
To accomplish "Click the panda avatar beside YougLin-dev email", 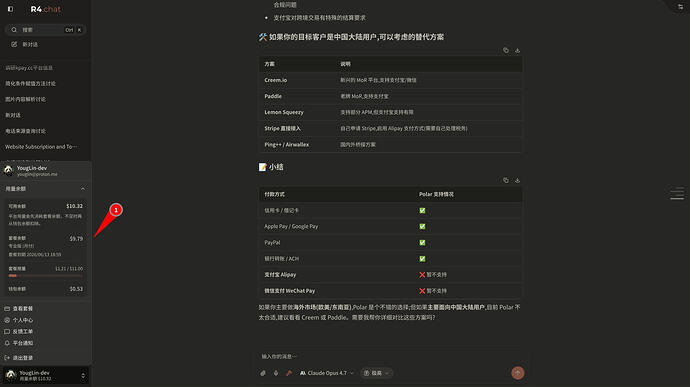I will coord(8,170).
